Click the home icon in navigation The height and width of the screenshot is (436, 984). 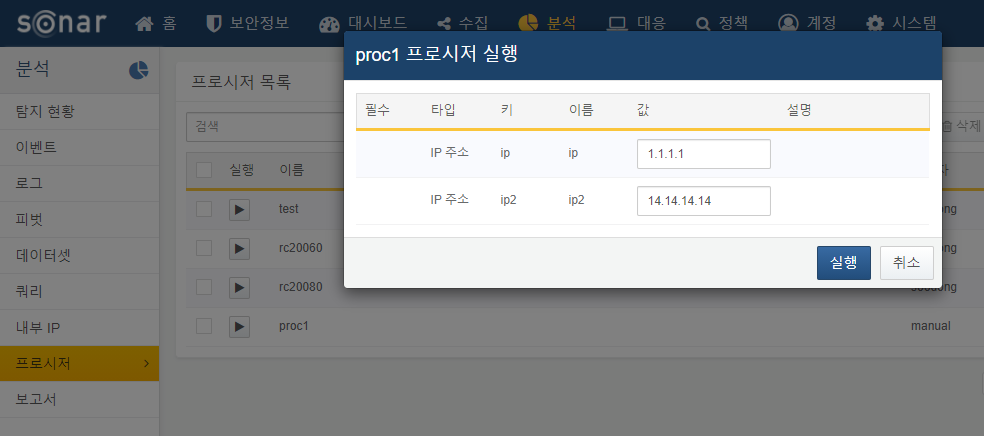tap(144, 24)
